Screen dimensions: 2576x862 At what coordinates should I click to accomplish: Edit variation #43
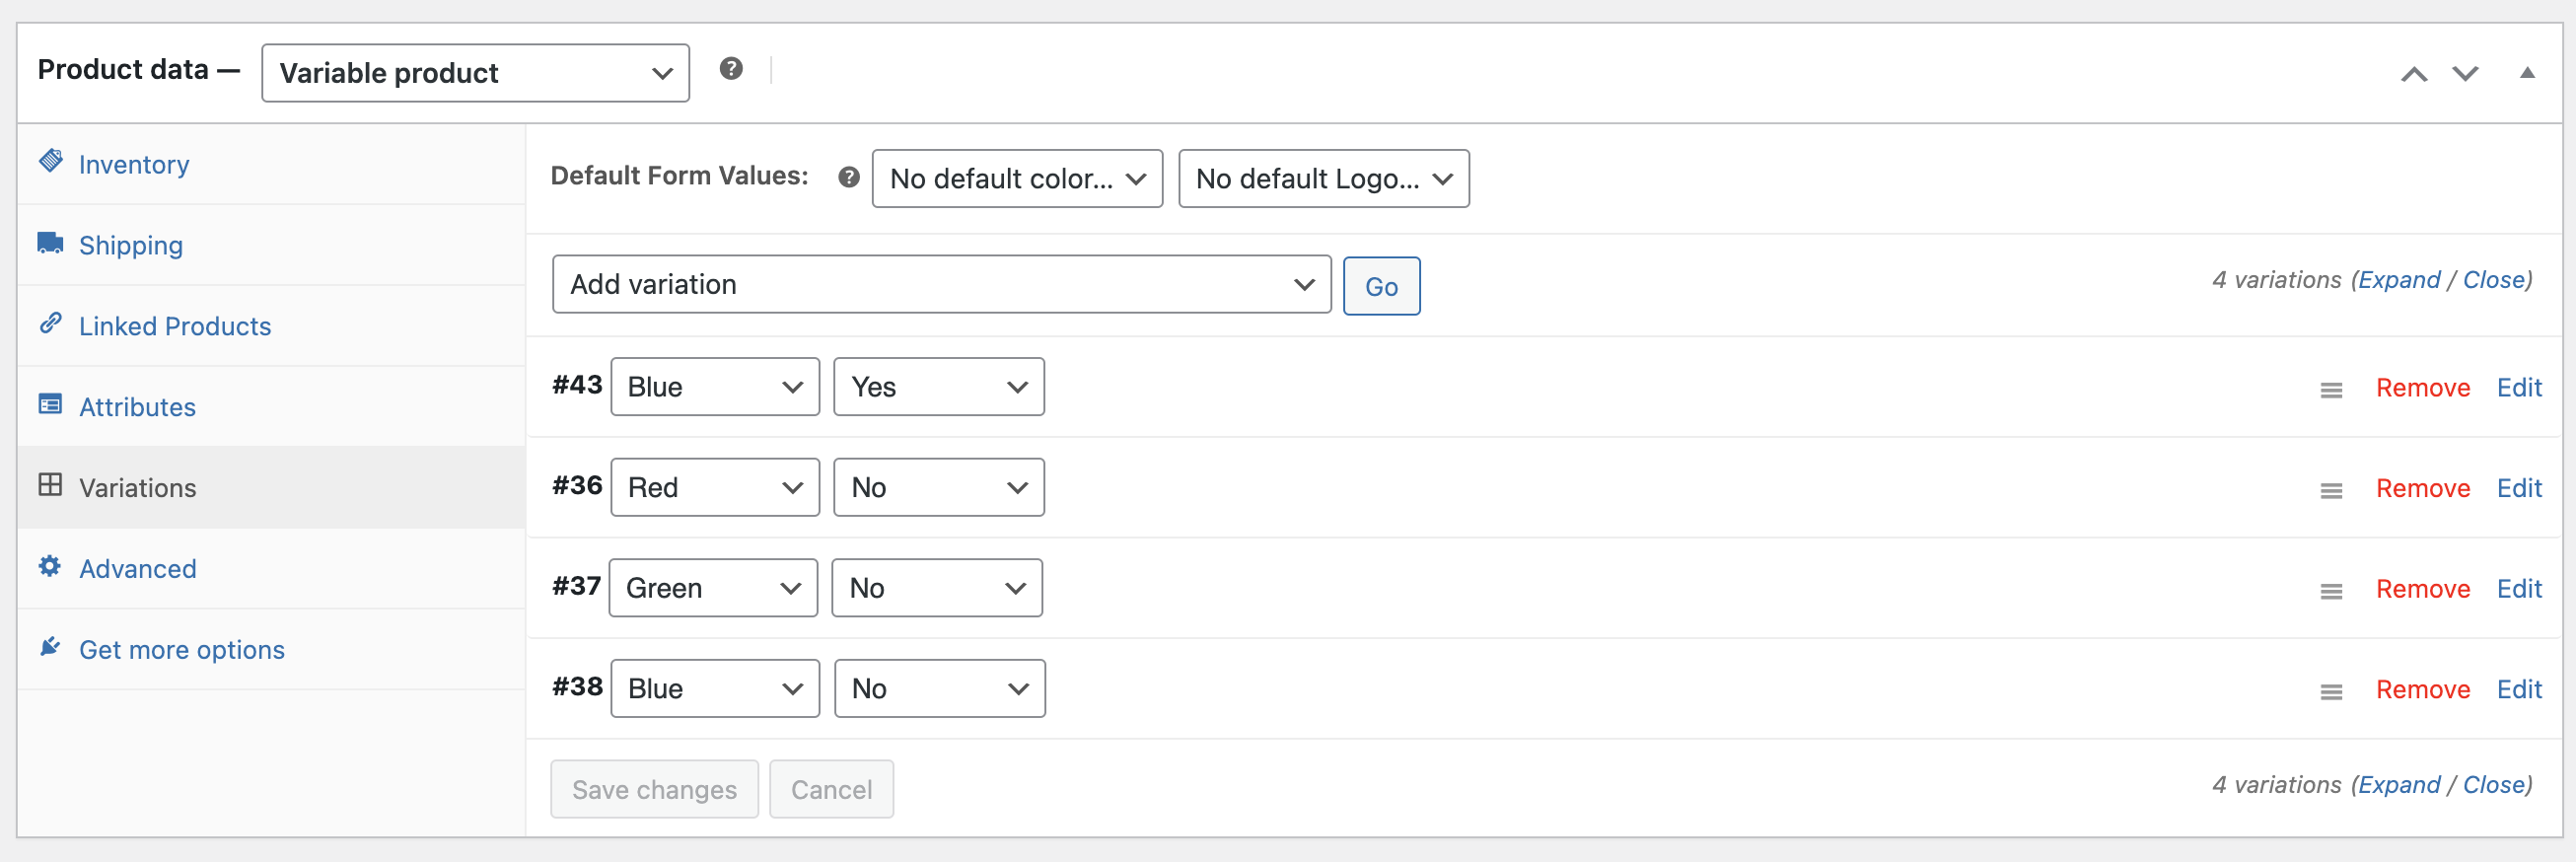(x=2518, y=388)
